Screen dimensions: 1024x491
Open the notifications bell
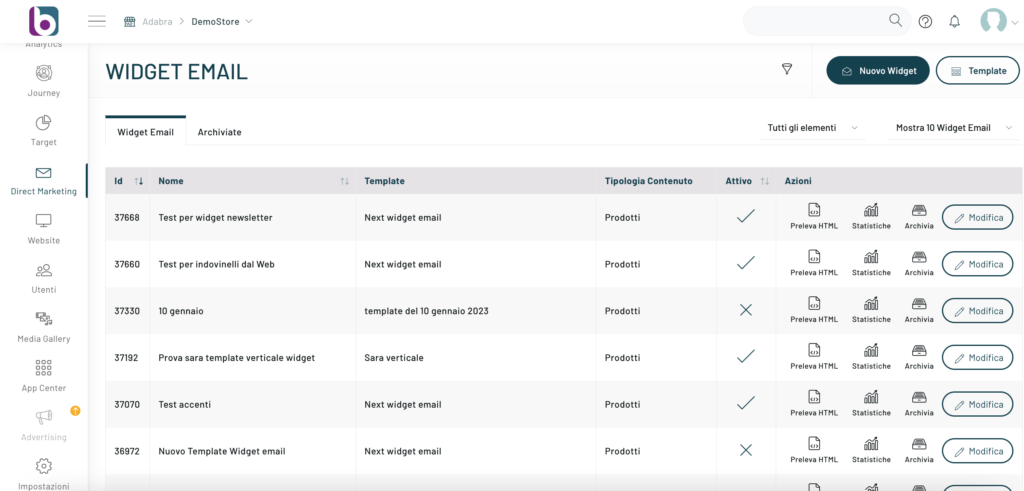(954, 21)
